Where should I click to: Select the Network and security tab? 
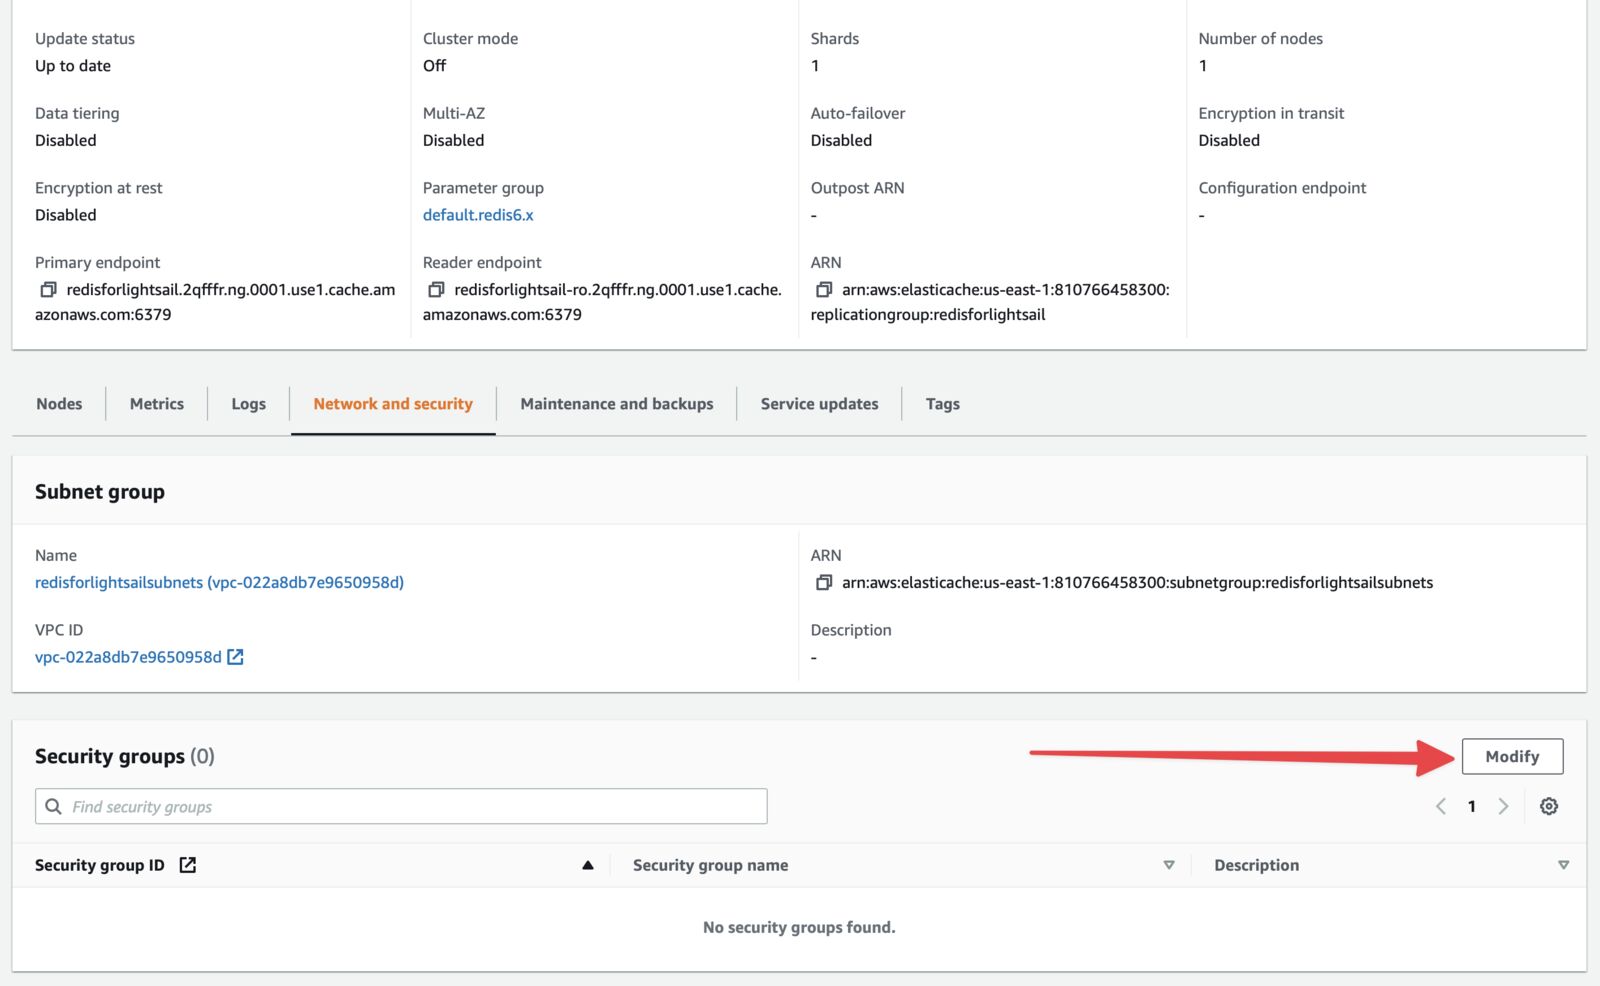tap(393, 404)
